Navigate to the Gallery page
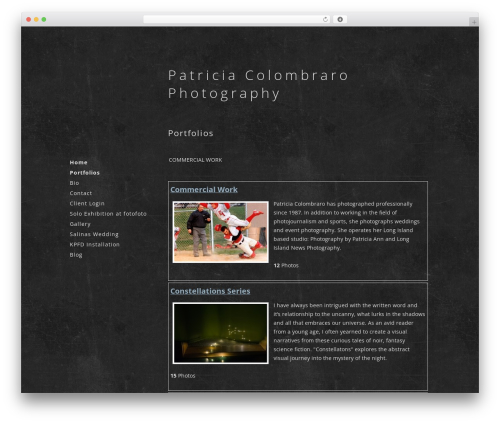The width and height of the screenshot is (500, 423). pos(80,224)
